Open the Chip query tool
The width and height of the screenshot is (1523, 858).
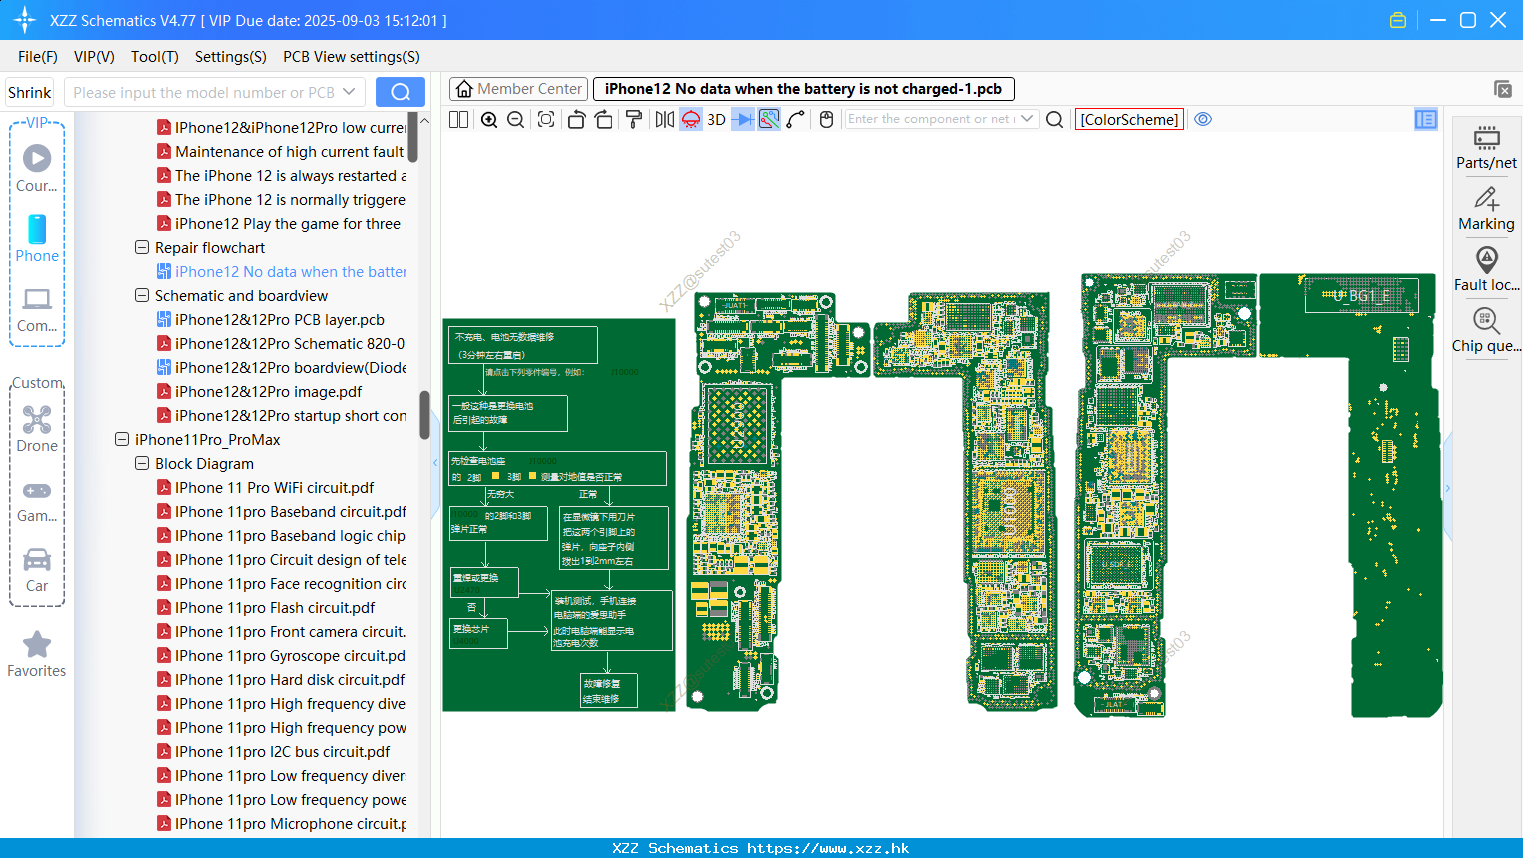coord(1486,331)
